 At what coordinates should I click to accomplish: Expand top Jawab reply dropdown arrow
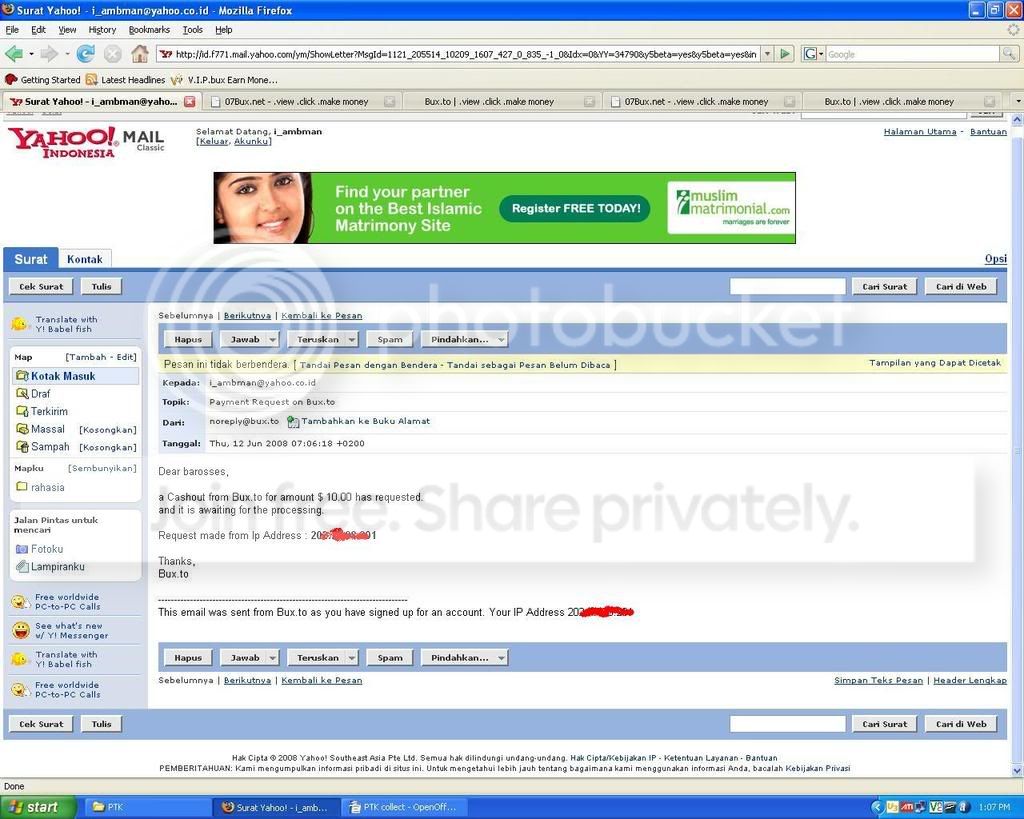click(x=272, y=340)
